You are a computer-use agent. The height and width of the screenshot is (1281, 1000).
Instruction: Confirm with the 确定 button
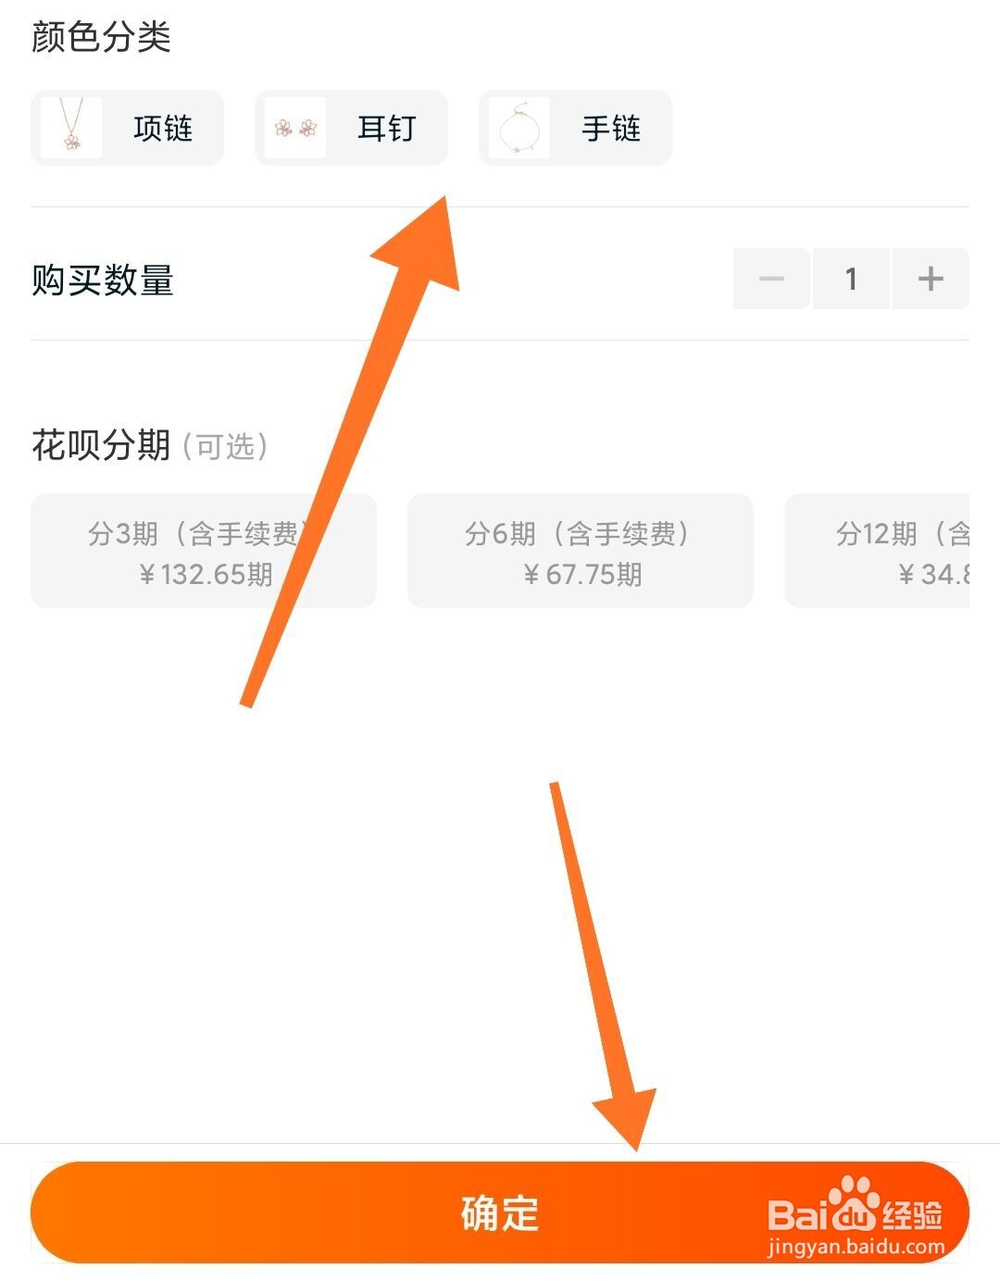(x=500, y=1212)
